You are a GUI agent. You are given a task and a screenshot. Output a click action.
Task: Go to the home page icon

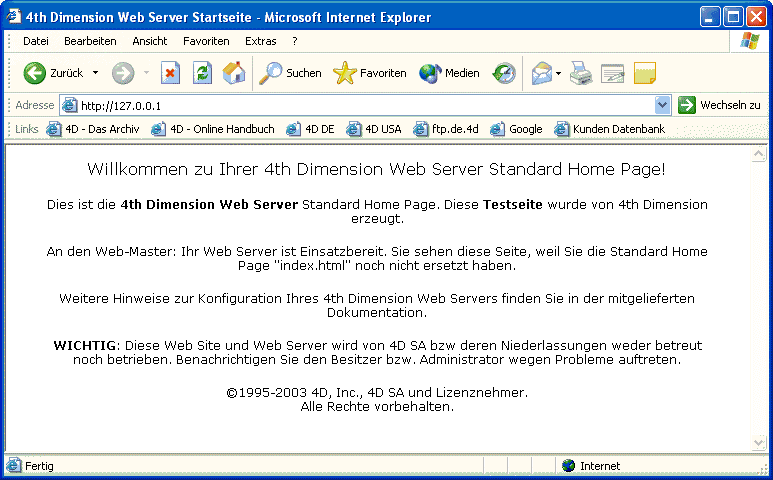233,73
